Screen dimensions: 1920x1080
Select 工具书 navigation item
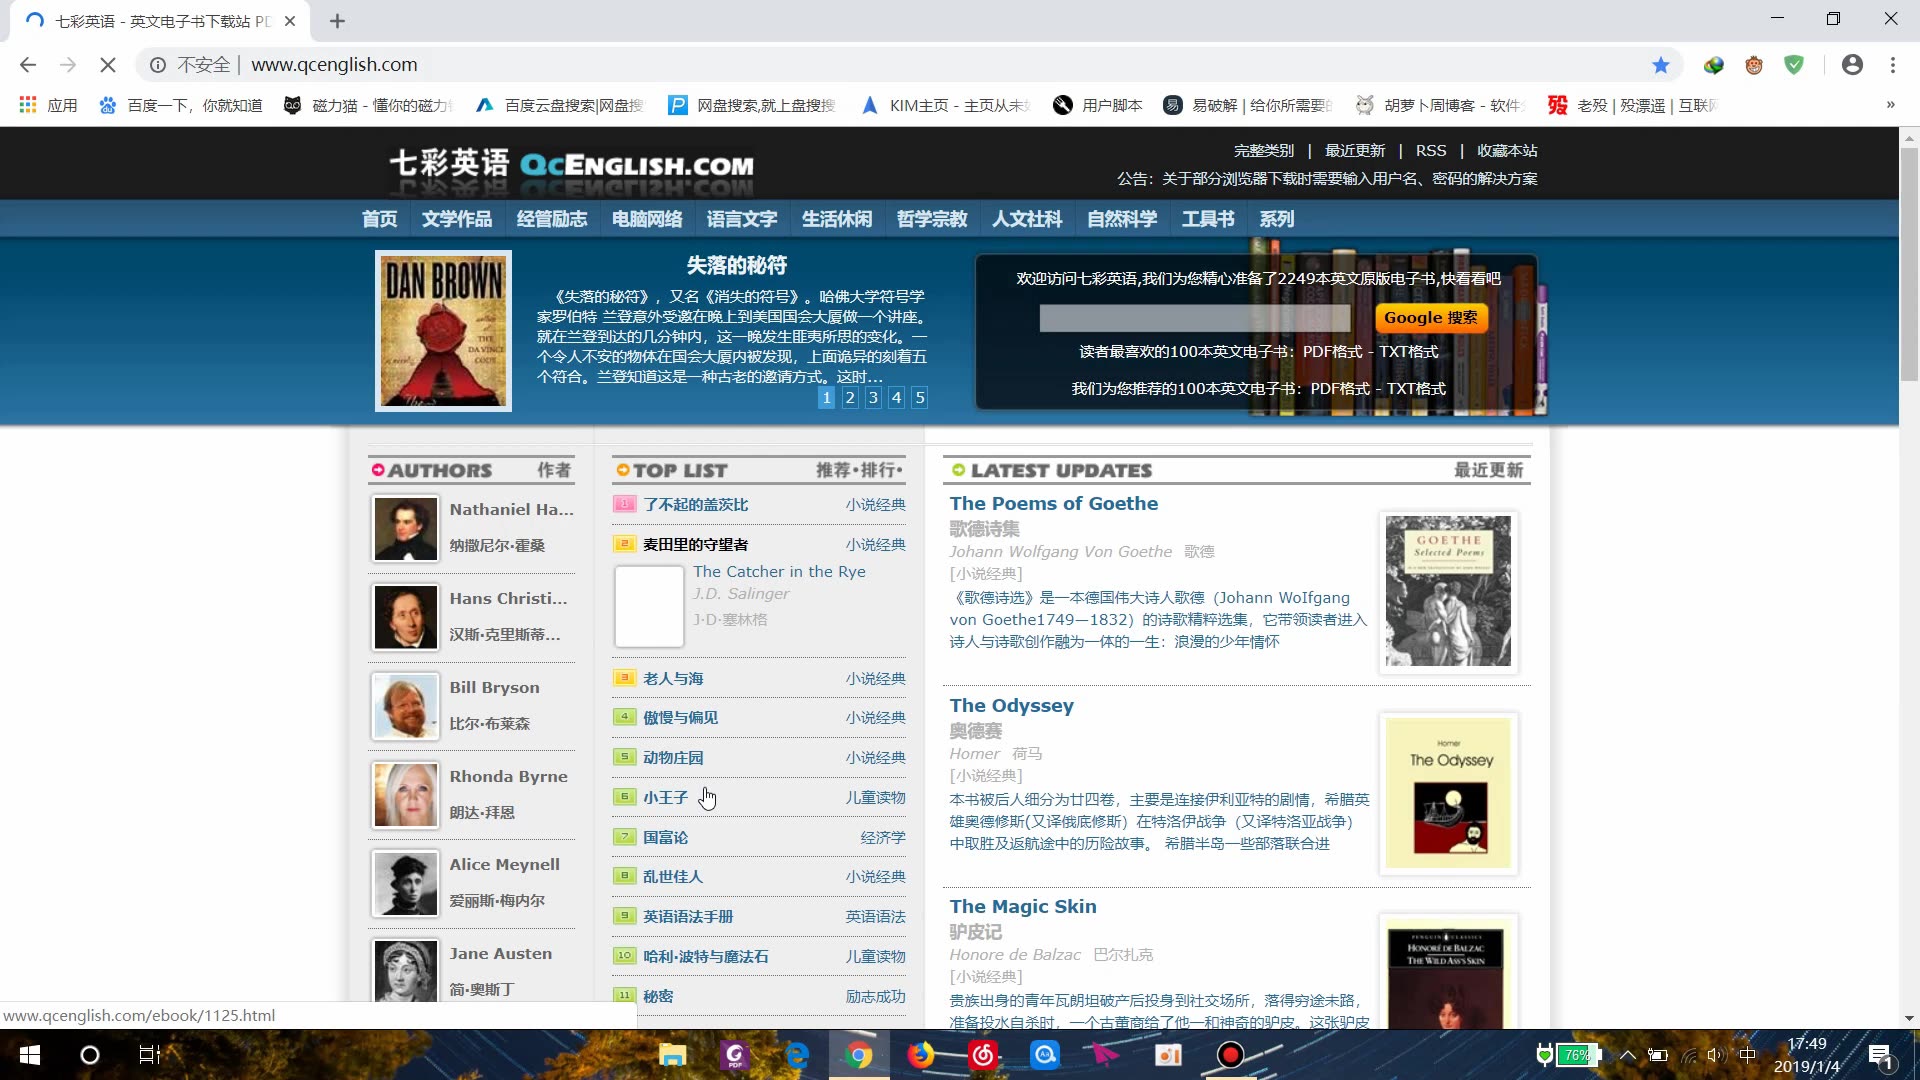[x=1207, y=219]
